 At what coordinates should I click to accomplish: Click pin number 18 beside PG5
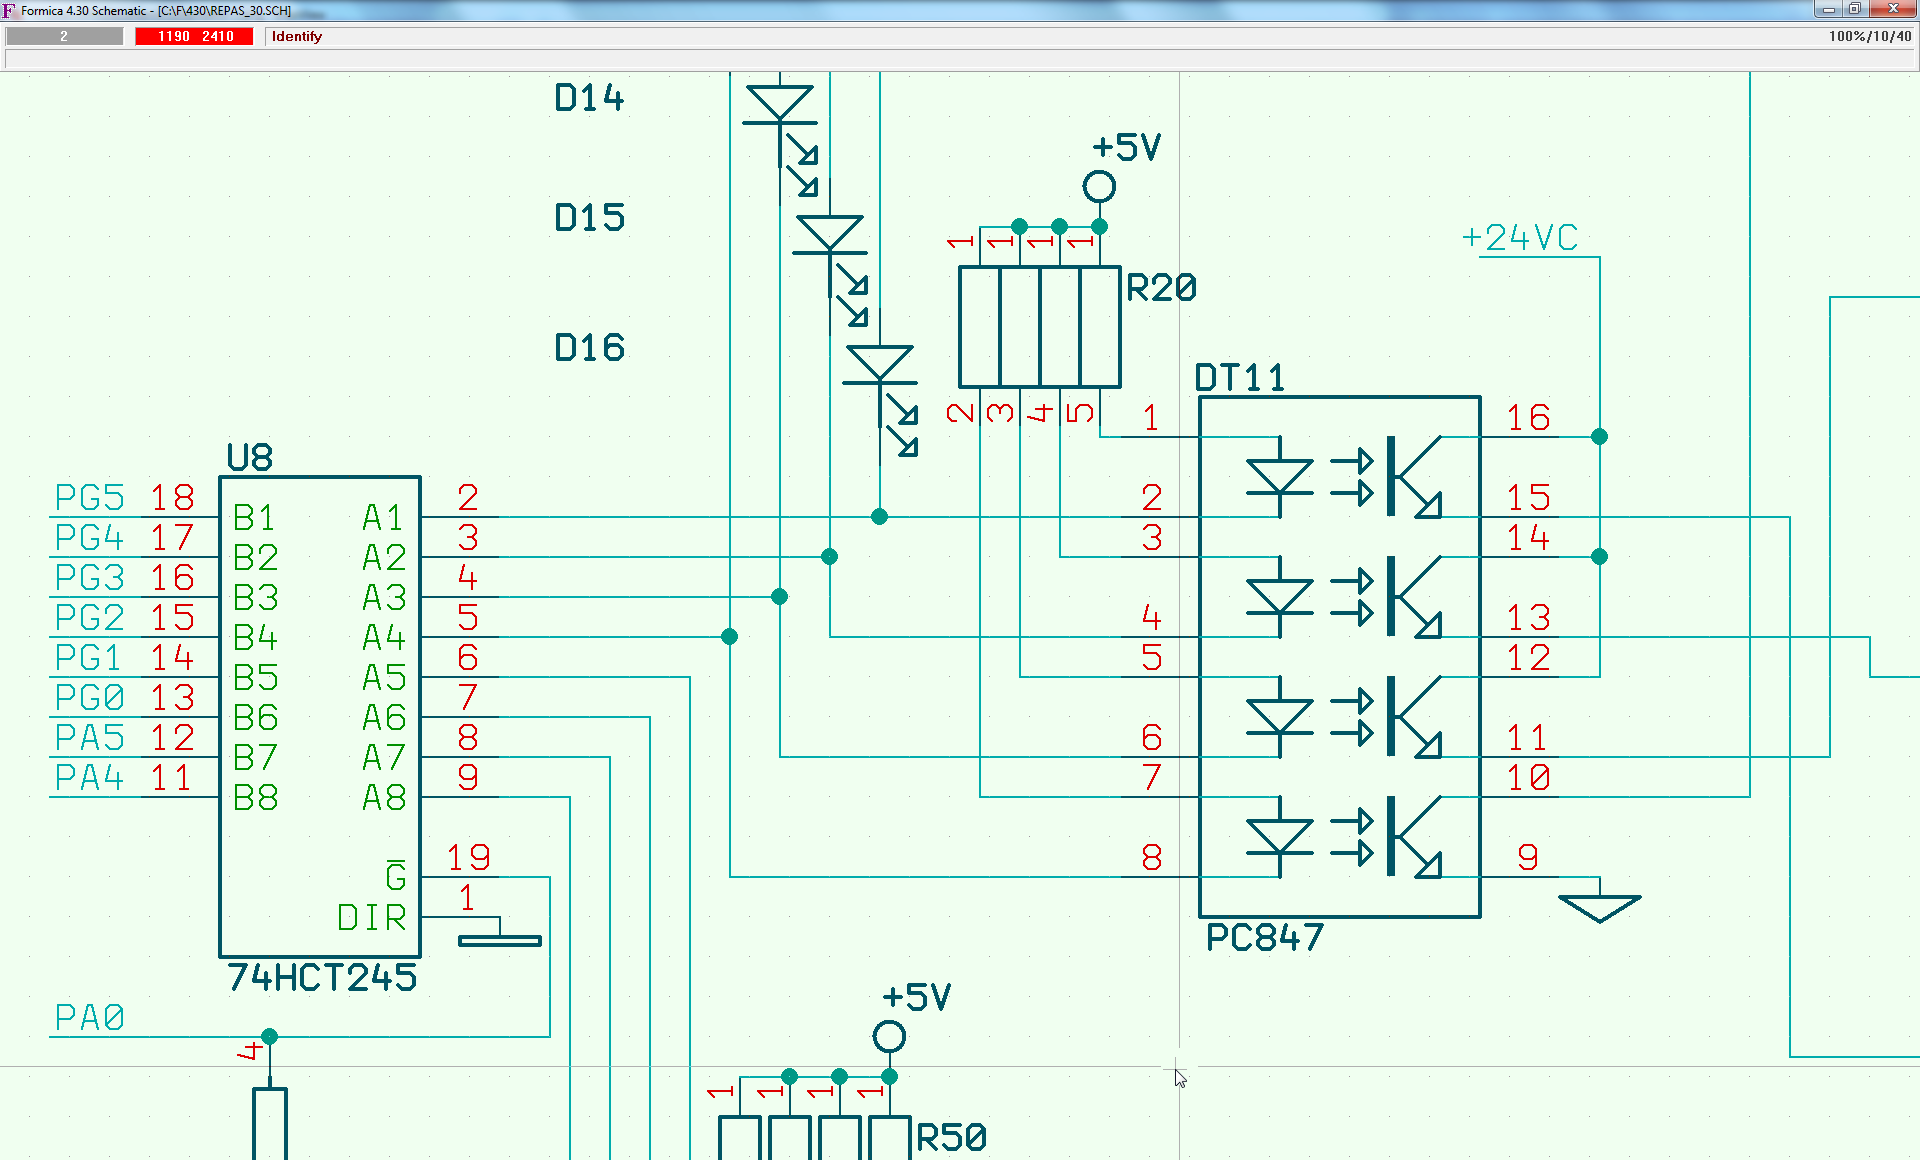(172, 498)
